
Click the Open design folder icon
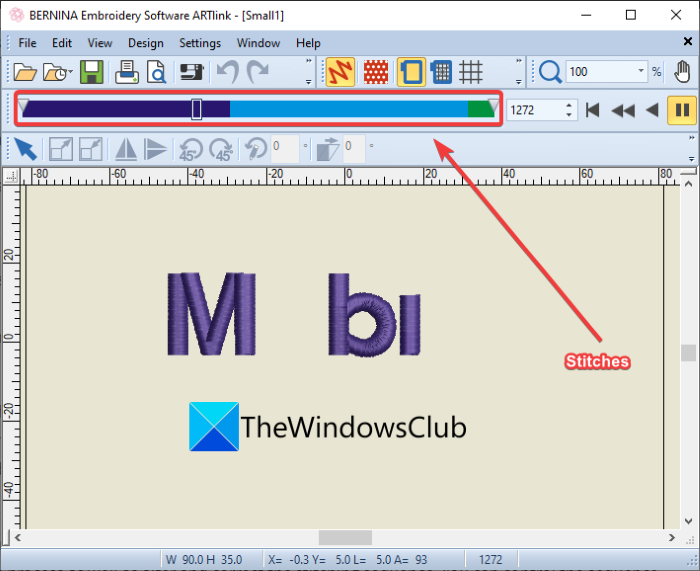(x=25, y=72)
